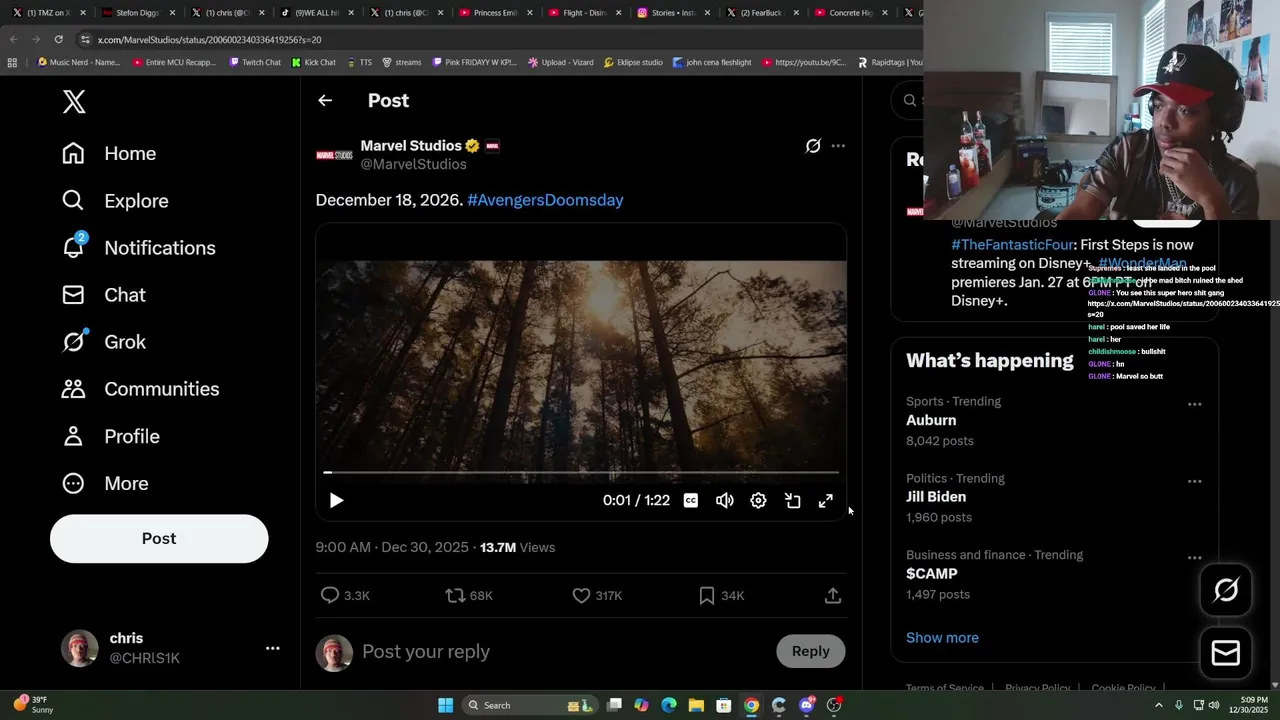Open the Auburn trending topic

click(x=931, y=420)
